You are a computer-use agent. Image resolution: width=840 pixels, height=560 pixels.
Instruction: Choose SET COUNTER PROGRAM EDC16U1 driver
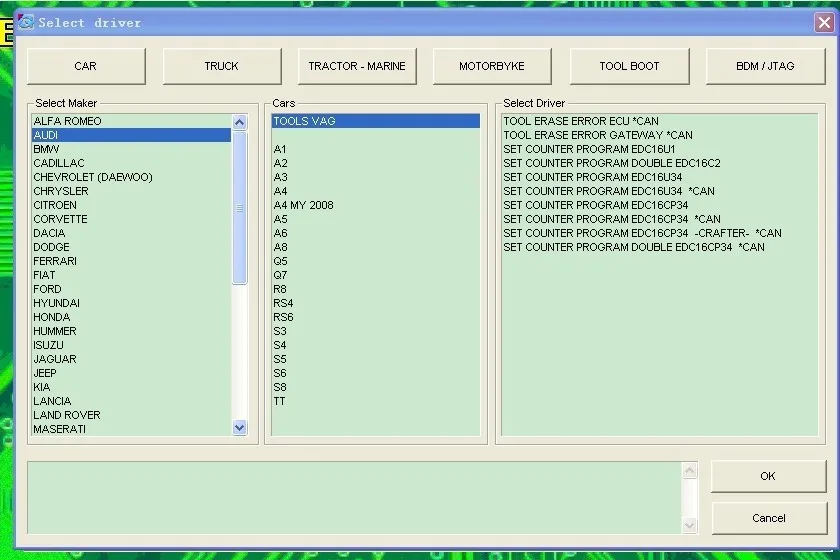click(x=659, y=149)
